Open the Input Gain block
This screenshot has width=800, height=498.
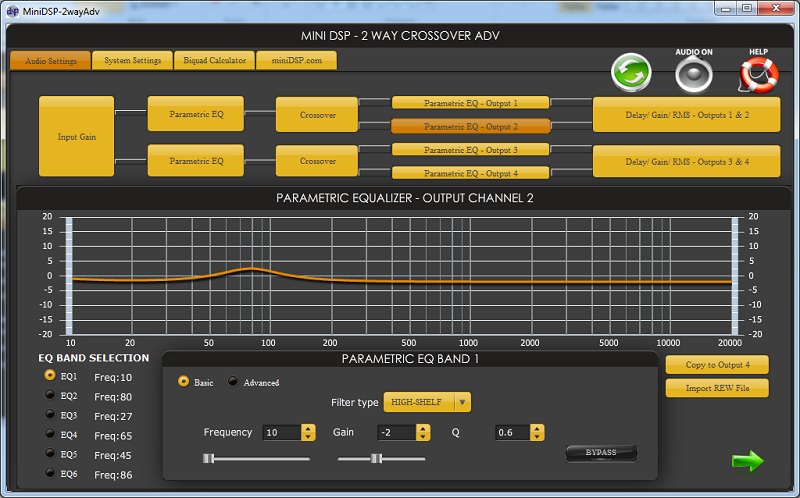77,137
